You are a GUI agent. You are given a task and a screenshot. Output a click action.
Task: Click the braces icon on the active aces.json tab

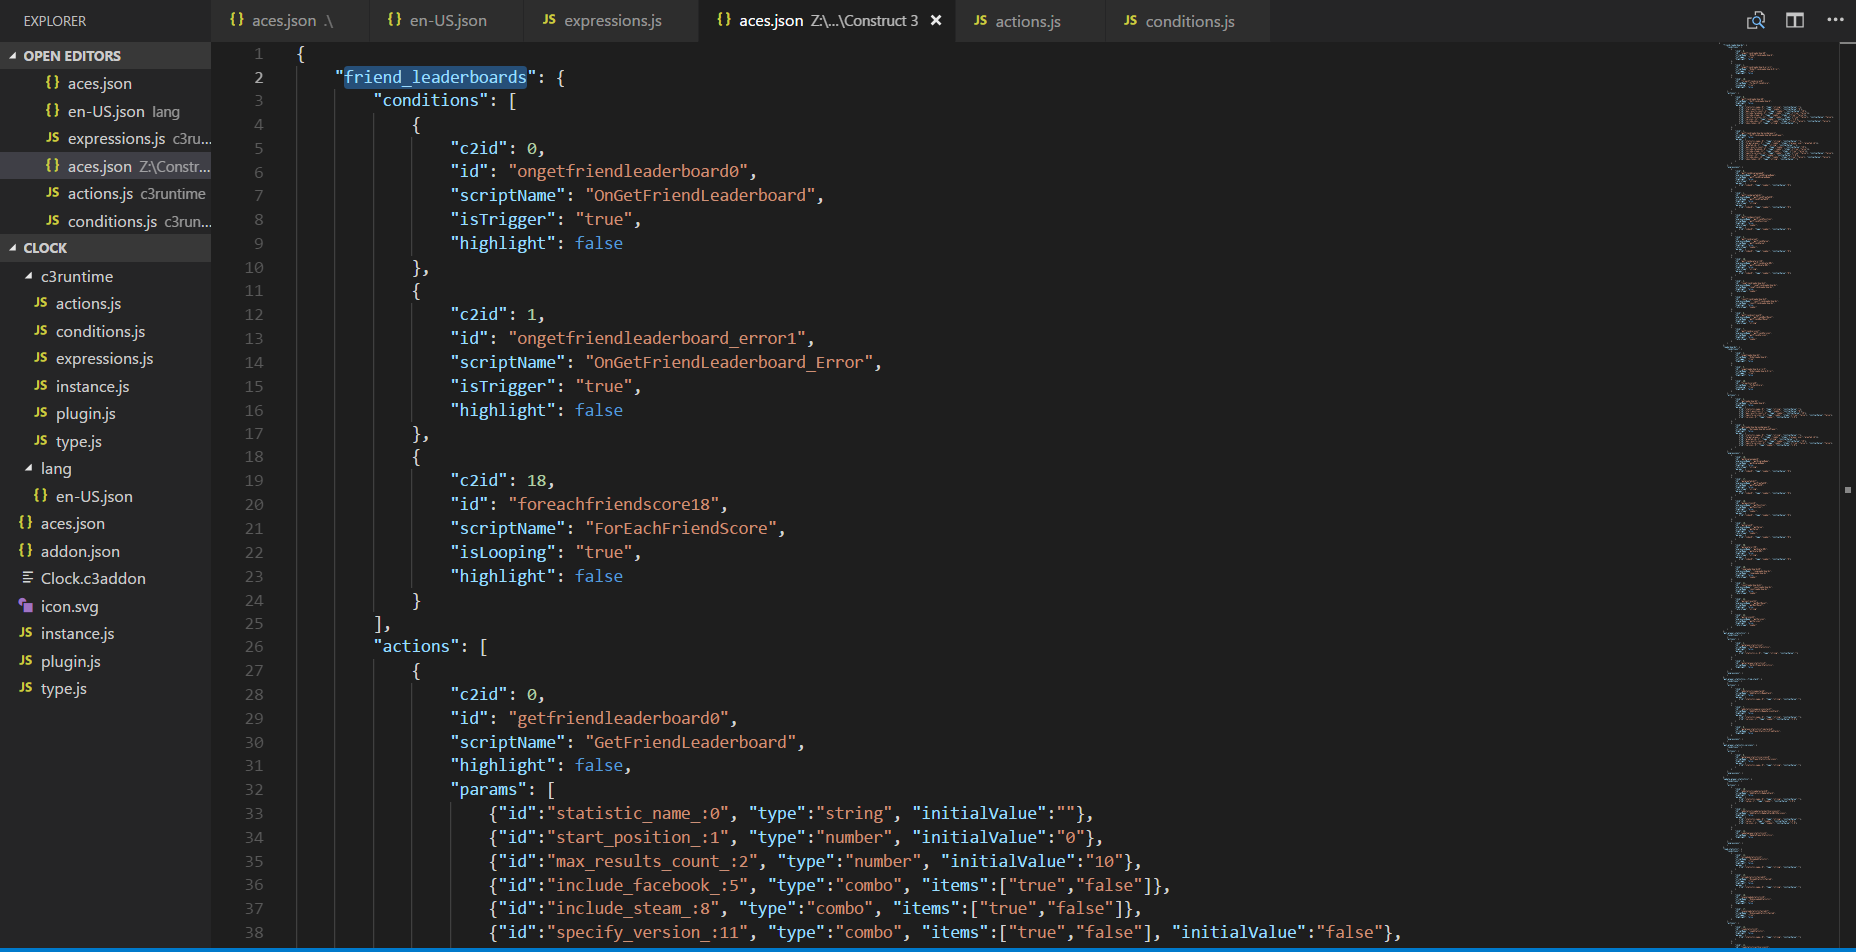pos(724,20)
